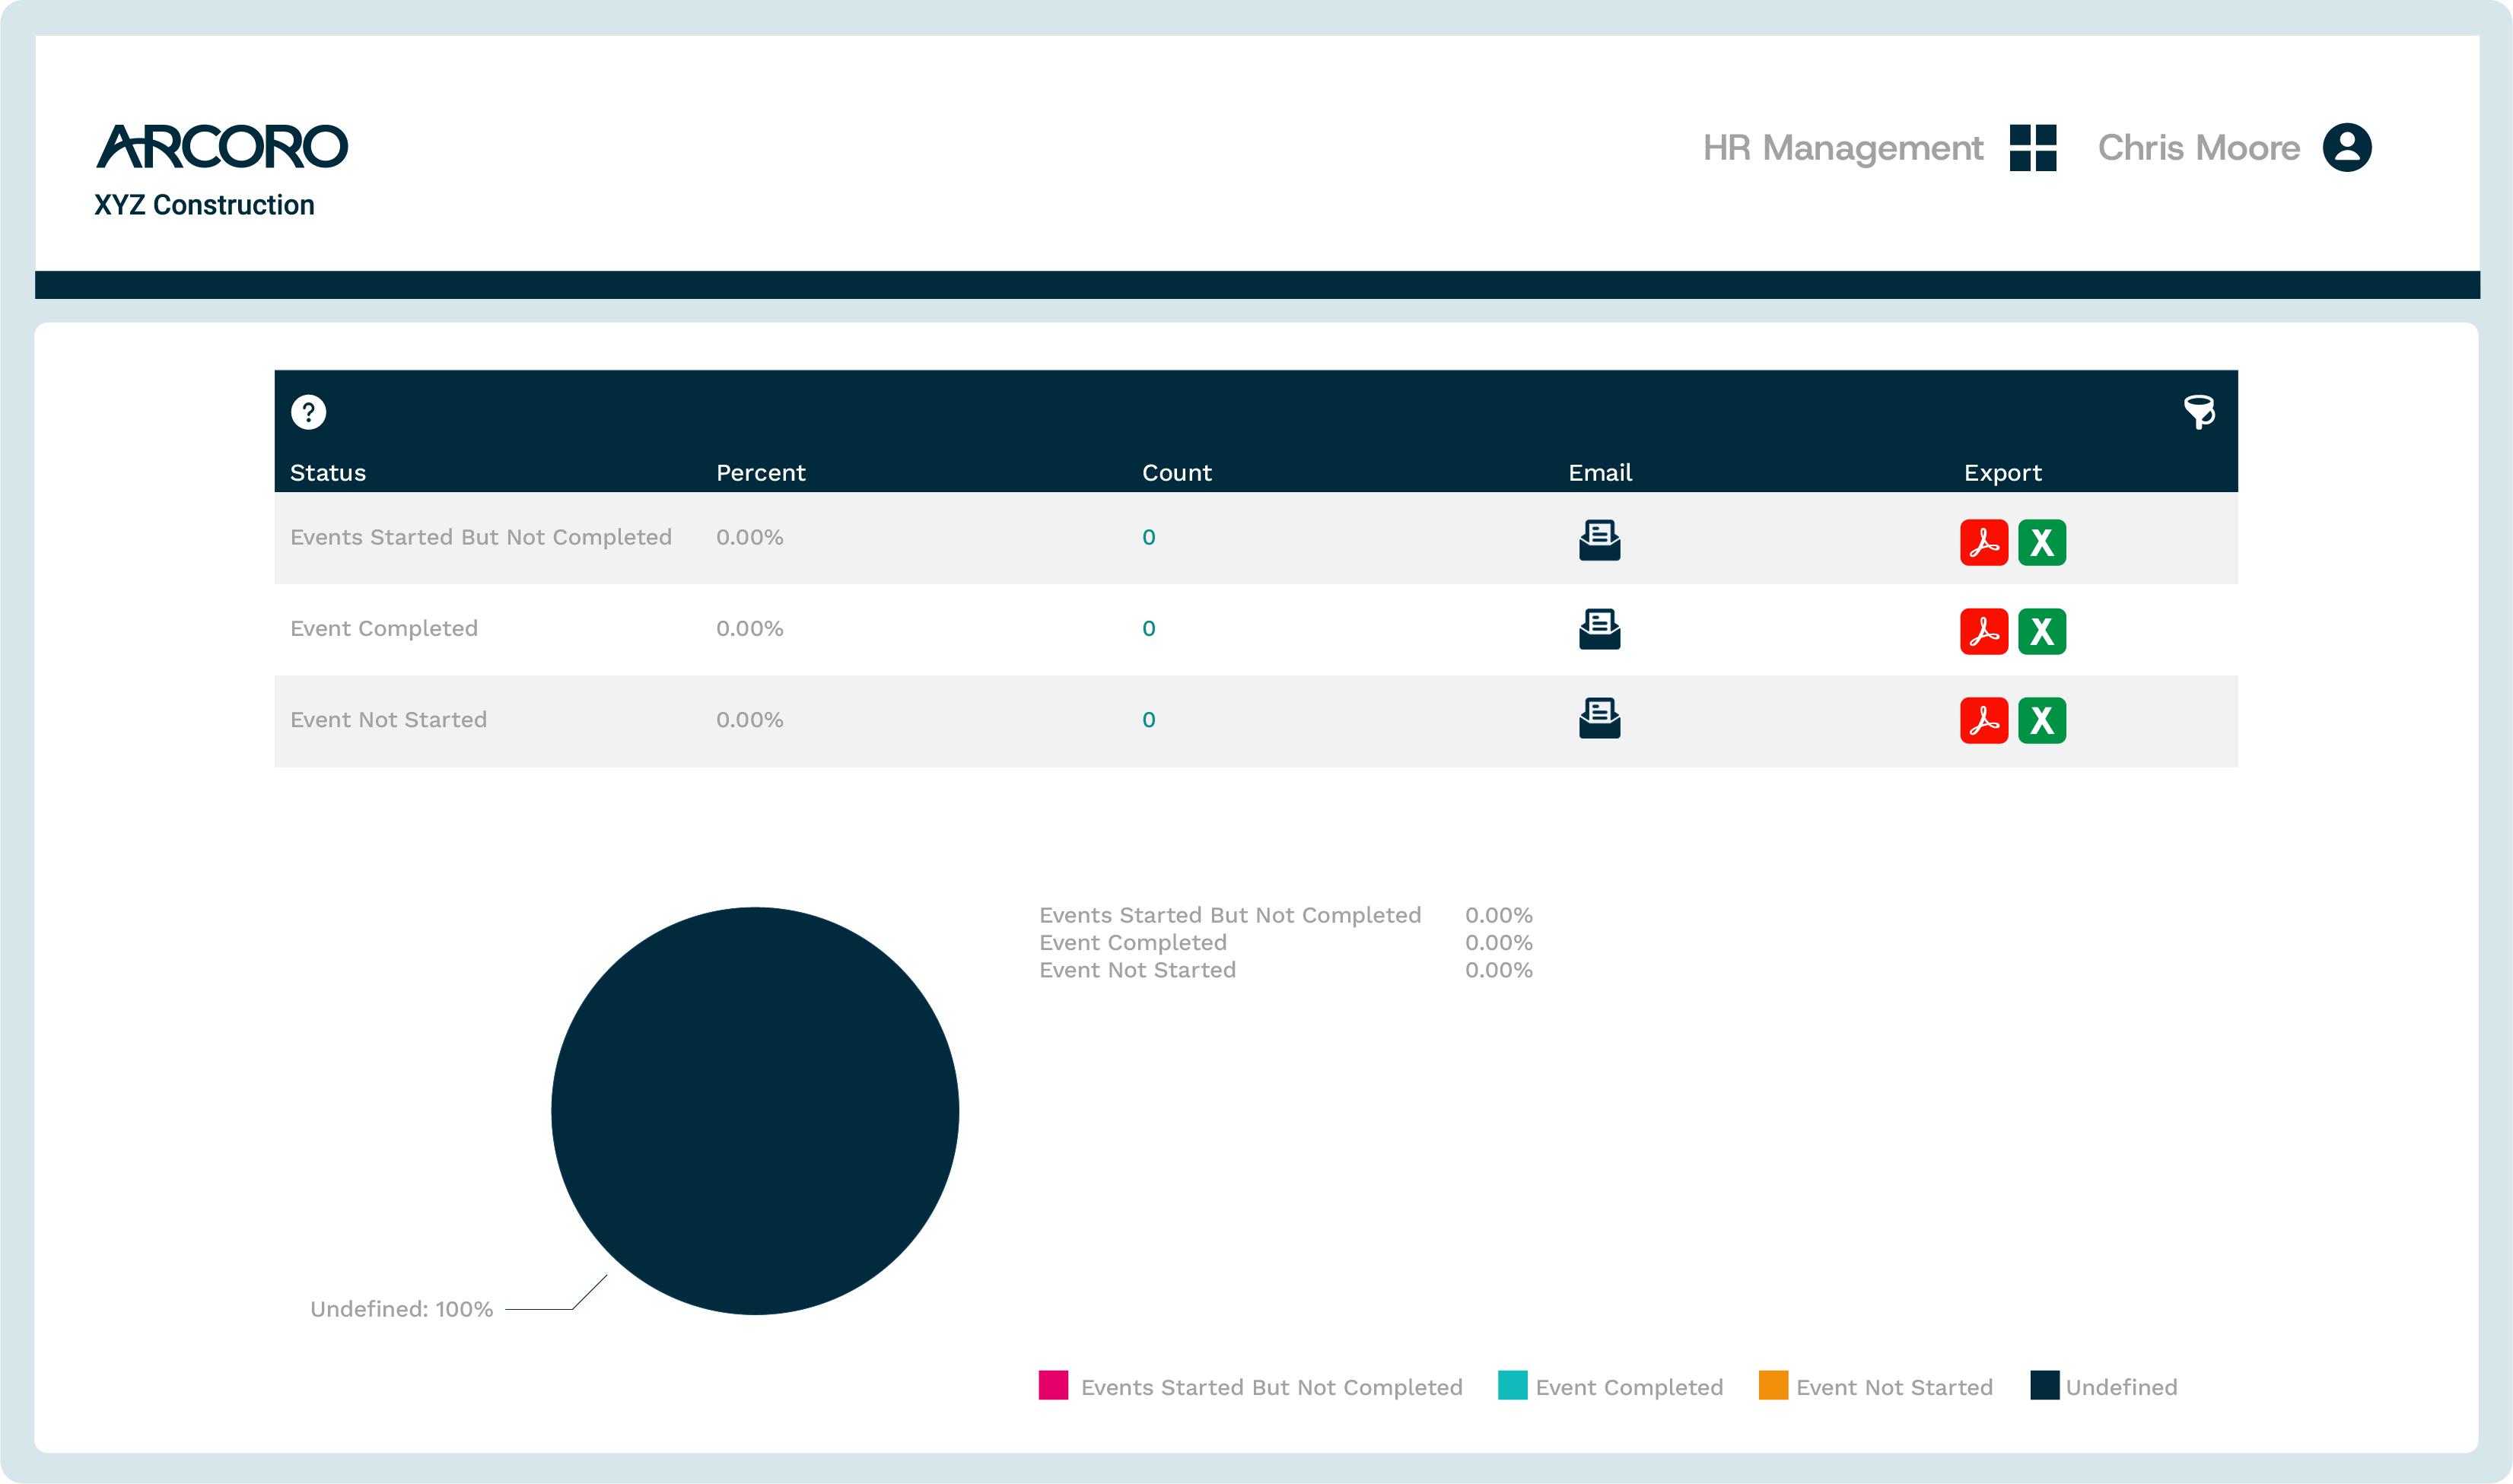Export Event Not Started to Excel
The width and height of the screenshot is (2513, 1484).
click(2042, 720)
